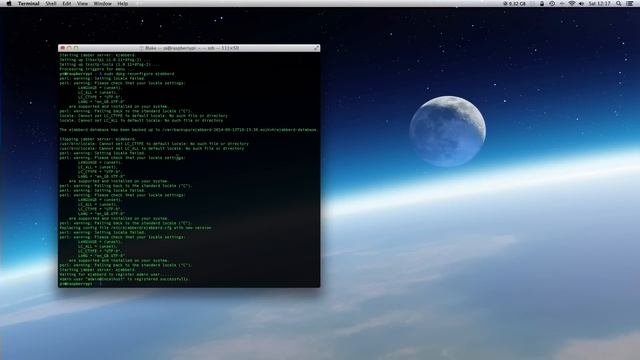Close the Terminal window with red button
Screen dimensions: 640x360
[63, 48]
